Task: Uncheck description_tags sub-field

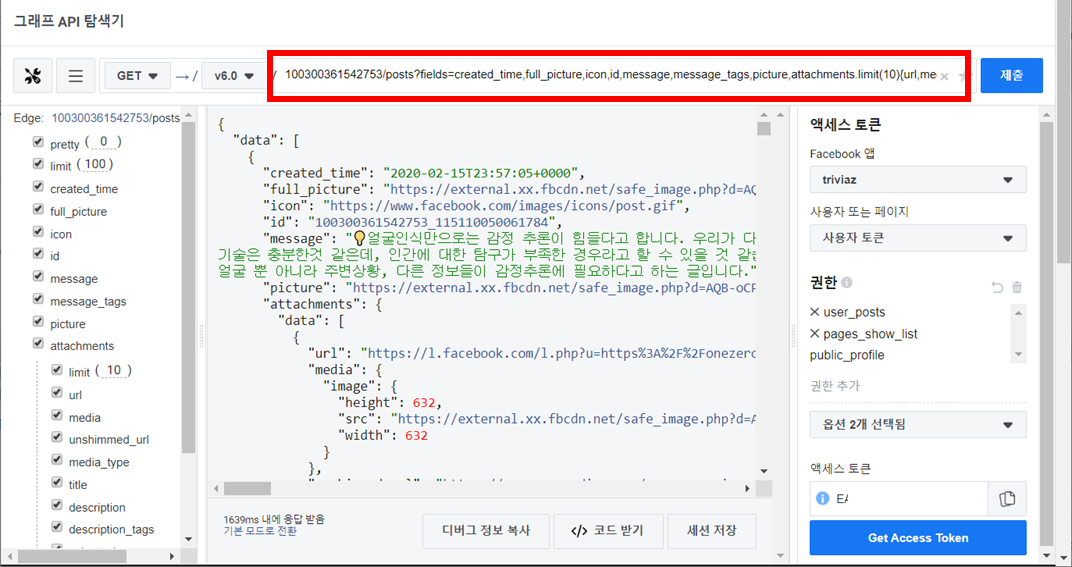Action: tap(57, 527)
